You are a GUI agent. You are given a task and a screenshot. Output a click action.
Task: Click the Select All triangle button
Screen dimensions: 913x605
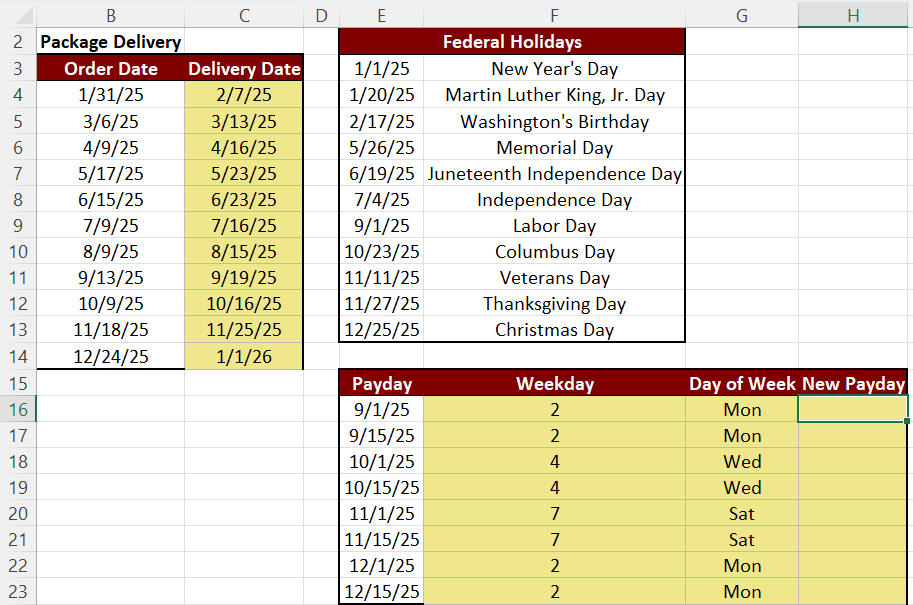tap(20, 15)
